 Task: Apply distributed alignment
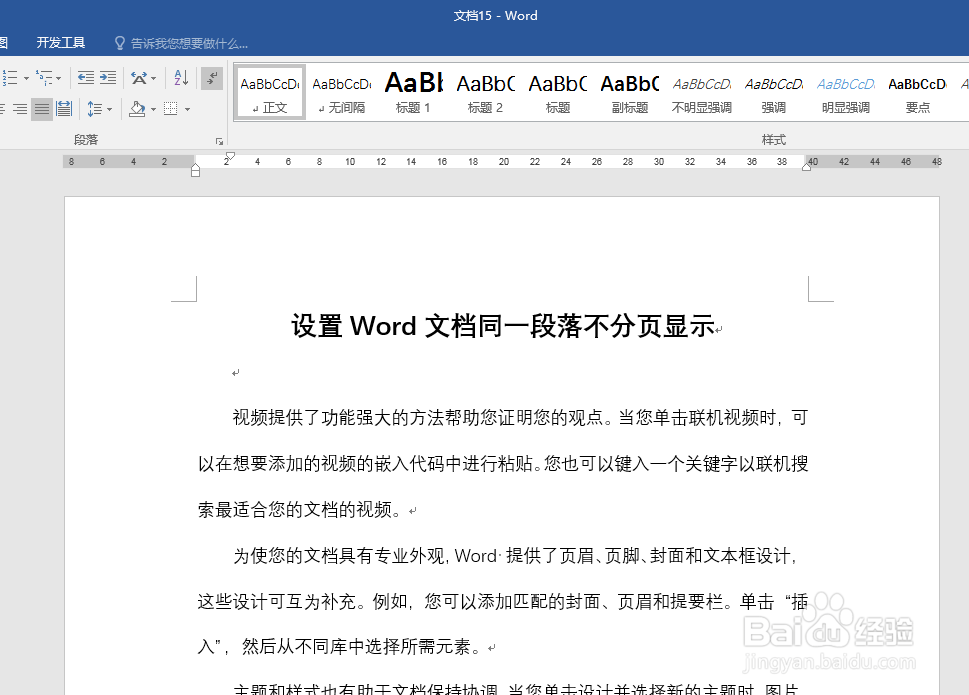(64, 109)
